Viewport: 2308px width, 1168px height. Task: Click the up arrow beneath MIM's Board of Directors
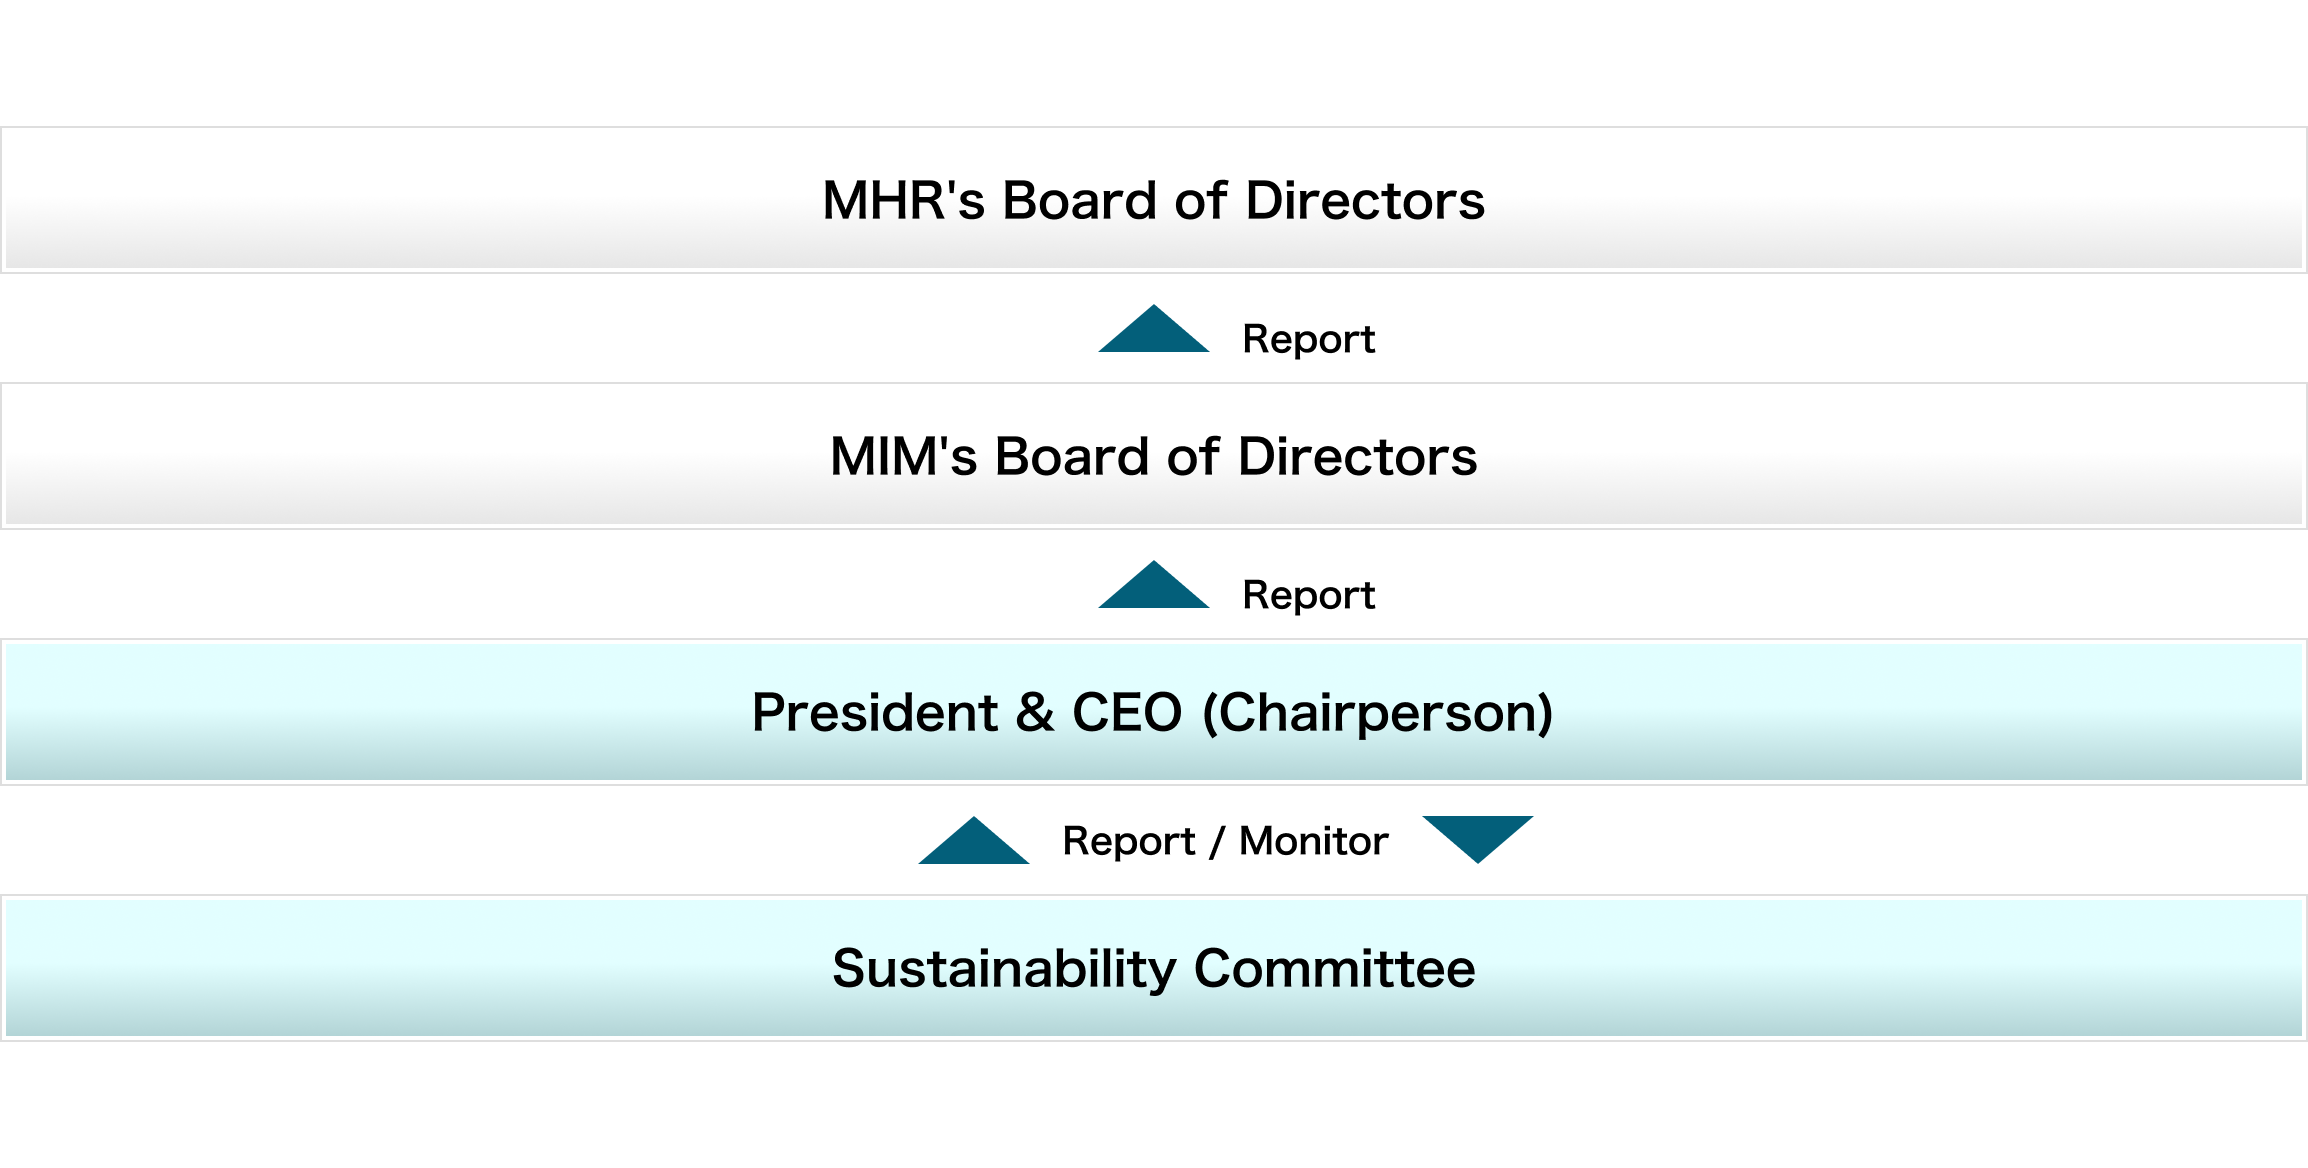pos(1154,588)
